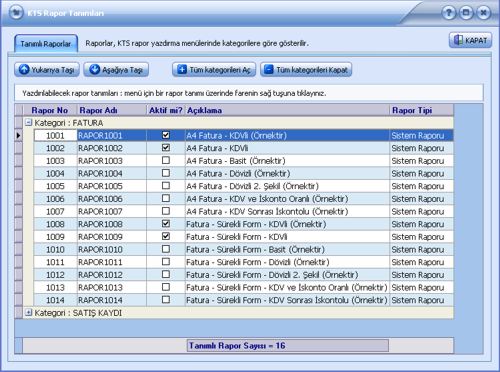Viewport: 500px width, 372px height.
Task: Collapse the Kategori : FATURA group
Action: tap(29, 123)
